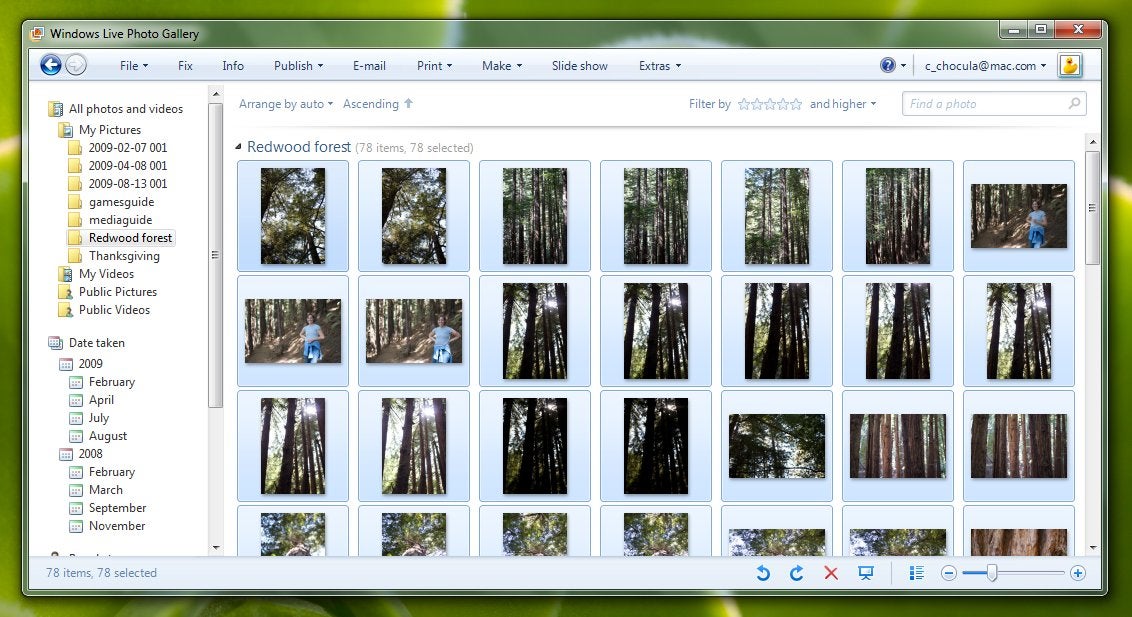The image size is (1132, 617).
Task: Rotate photos counterclockwise
Action: tap(763, 573)
